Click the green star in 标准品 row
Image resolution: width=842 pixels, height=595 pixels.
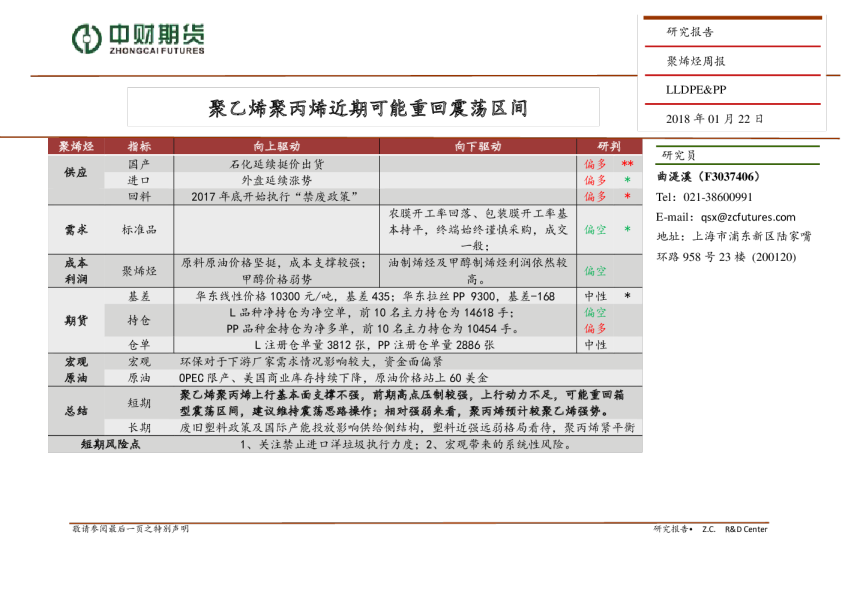(x=627, y=230)
